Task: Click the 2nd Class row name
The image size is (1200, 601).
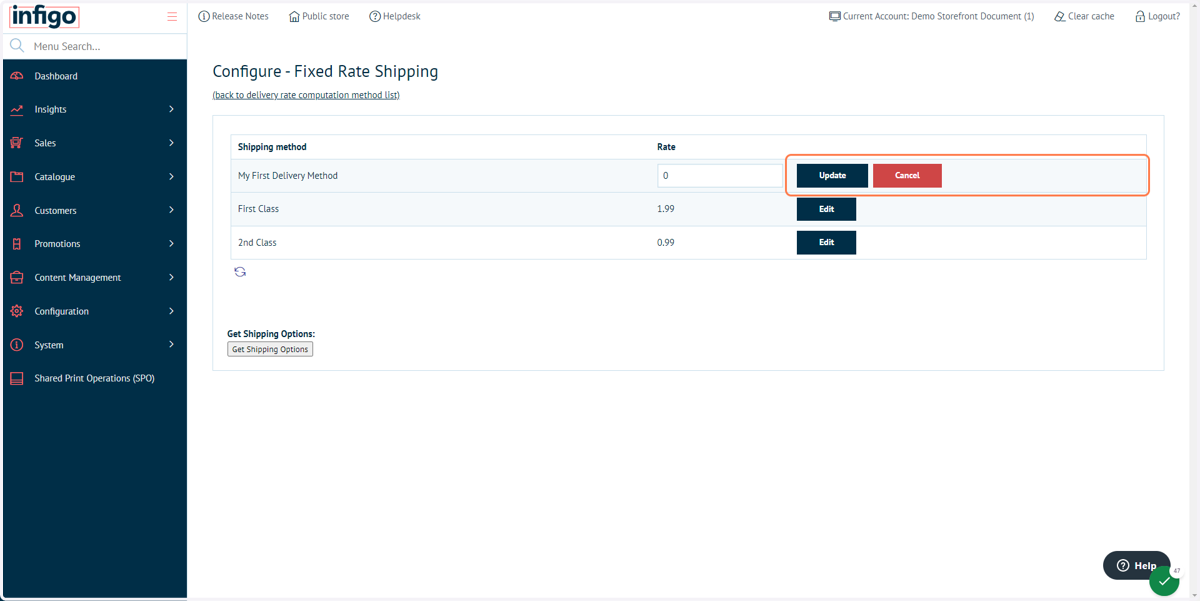Action: coord(257,243)
